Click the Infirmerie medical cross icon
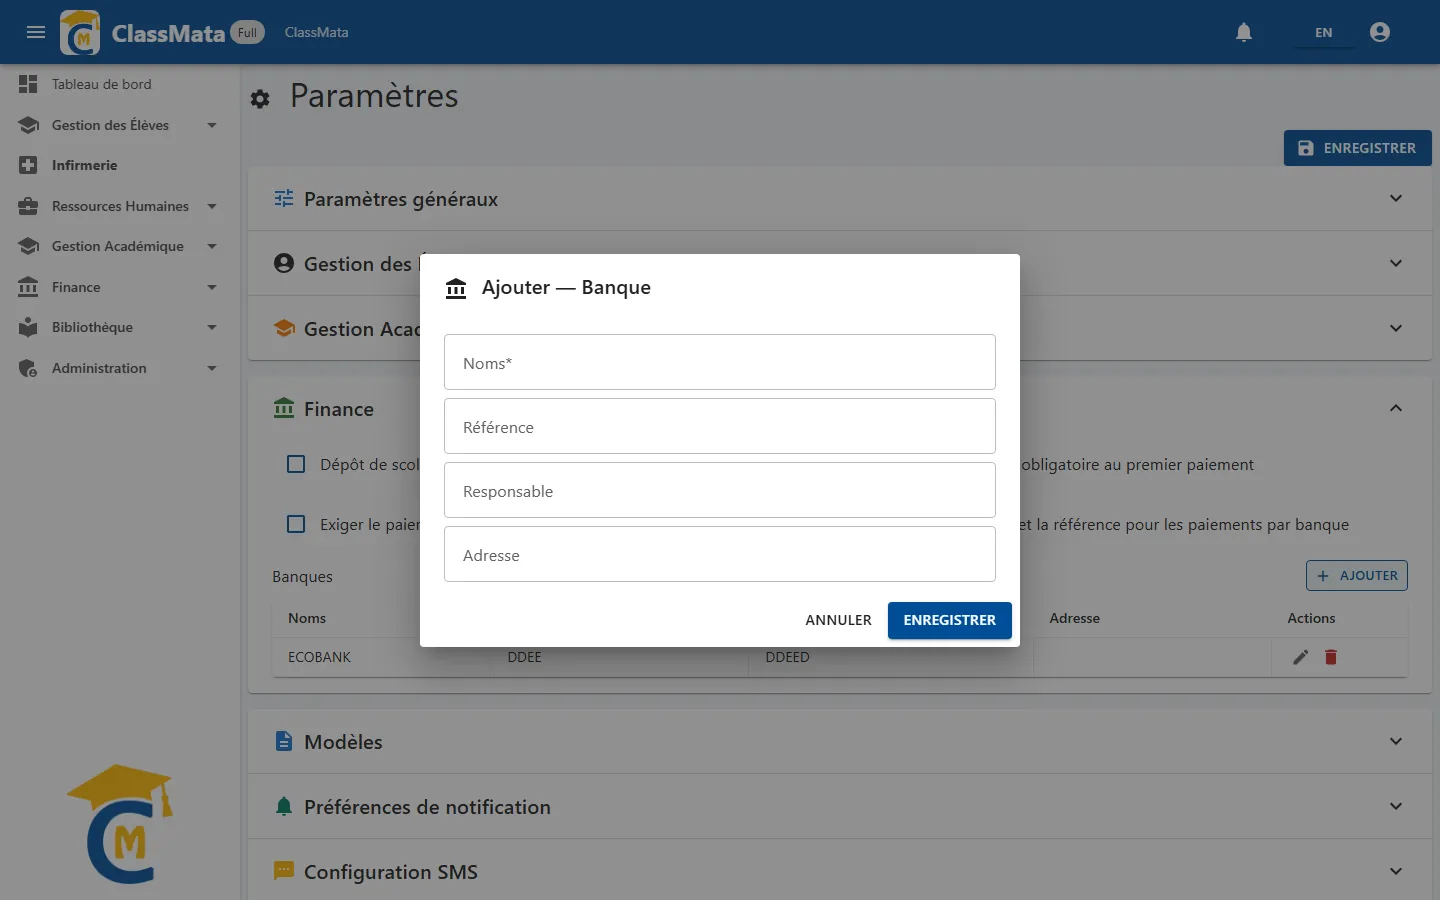 (x=28, y=165)
